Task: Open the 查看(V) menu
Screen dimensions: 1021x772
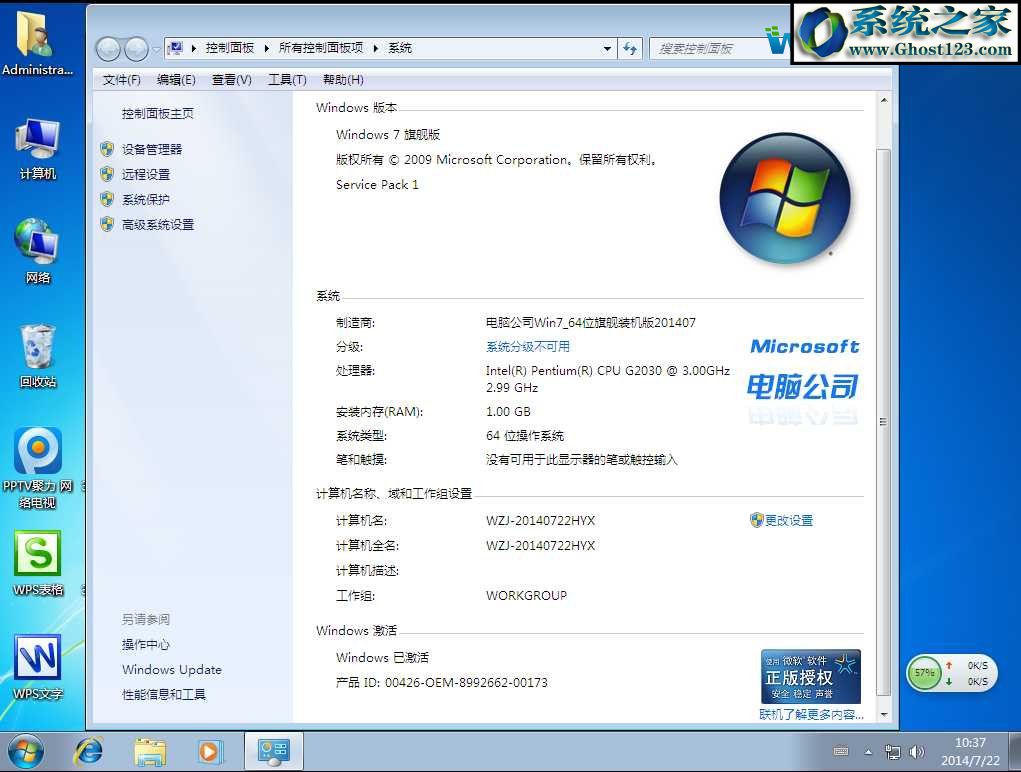Action: (x=231, y=79)
